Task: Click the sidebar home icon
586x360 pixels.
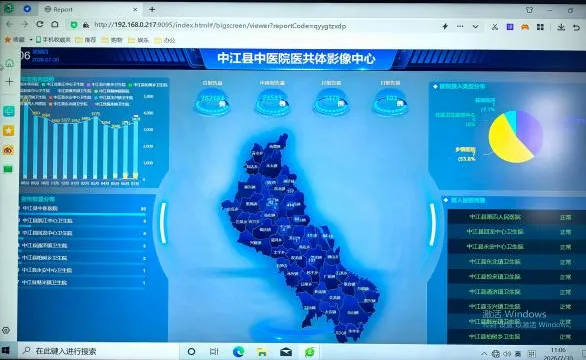Action: click(9, 63)
